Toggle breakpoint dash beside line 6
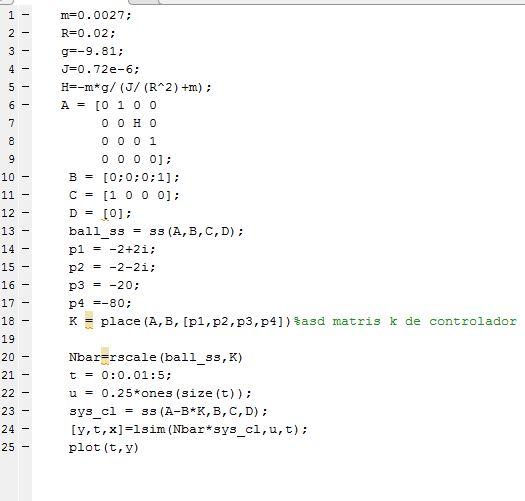Screen dimensions: 525x501 coord(25,105)
